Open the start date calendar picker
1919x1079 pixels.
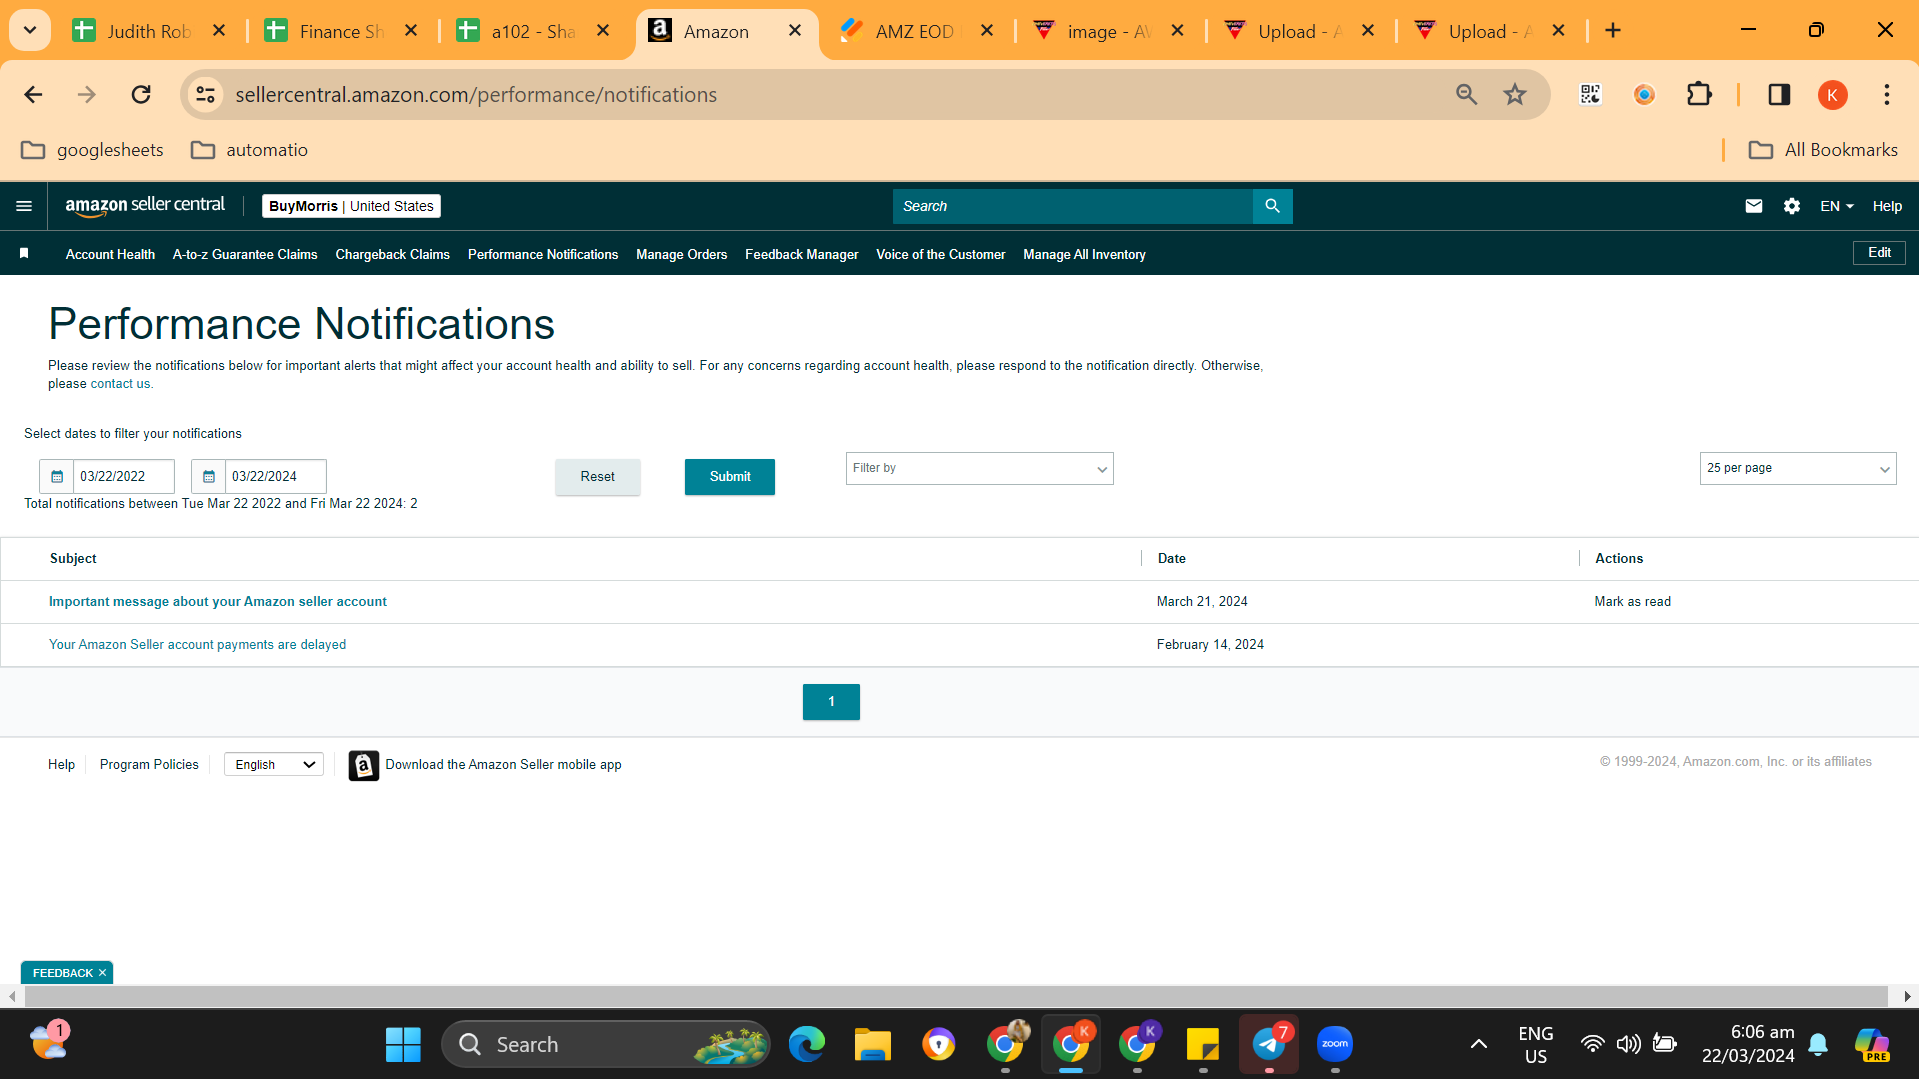click(x=57, y=477)
